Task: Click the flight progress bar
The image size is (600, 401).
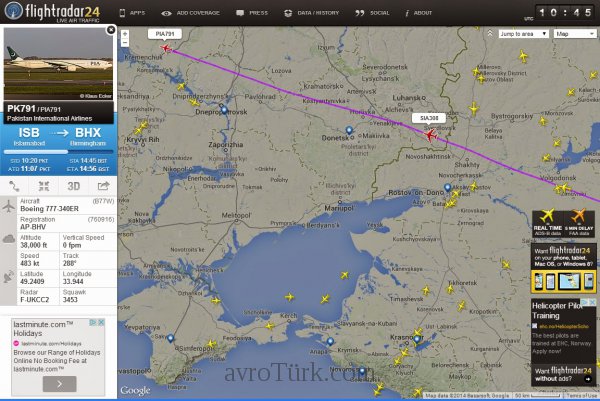Action: (x=58, y=152)
